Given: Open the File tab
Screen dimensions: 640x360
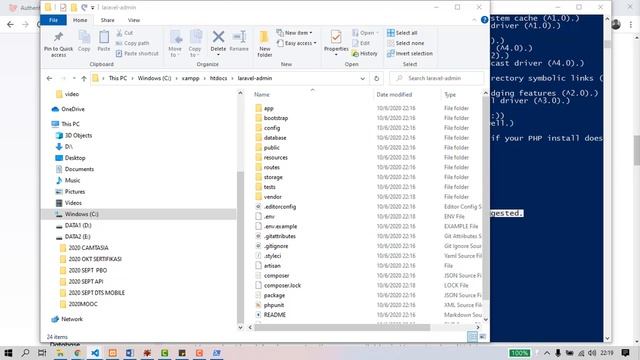Looking at the screenshot, I should (53, 20).
